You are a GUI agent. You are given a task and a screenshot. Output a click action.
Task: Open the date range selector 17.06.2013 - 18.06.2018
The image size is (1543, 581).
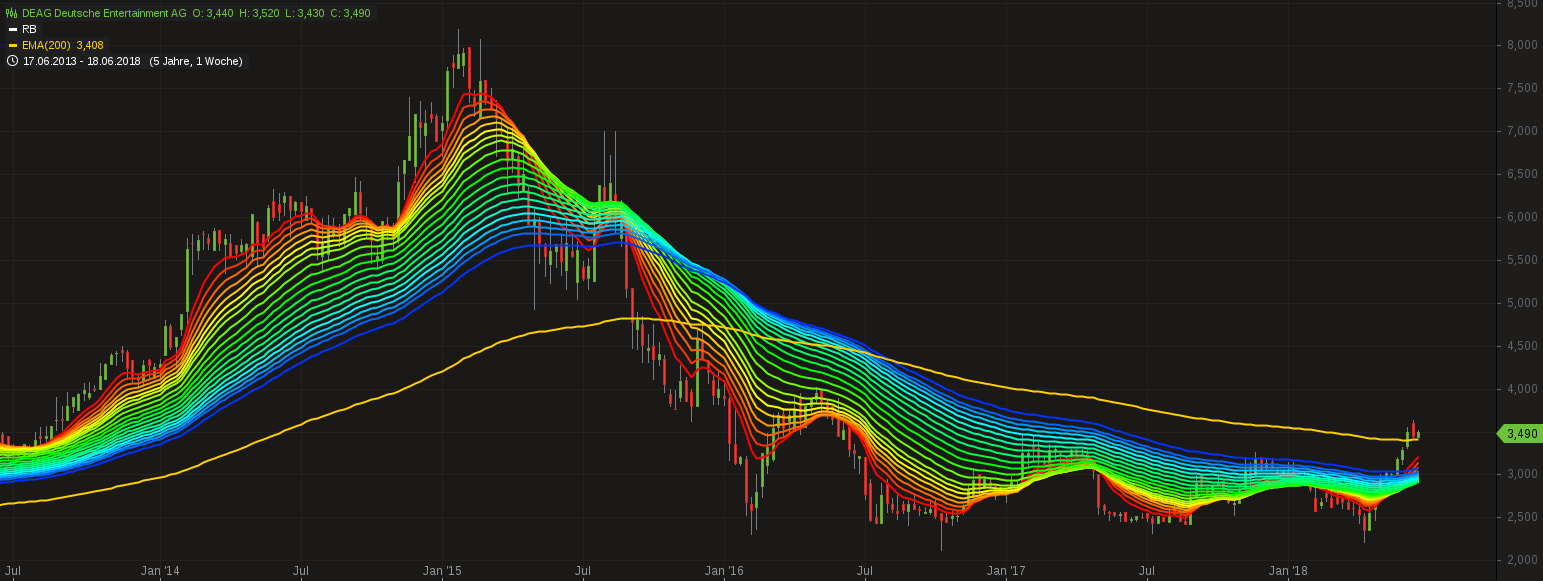[80, 61]
